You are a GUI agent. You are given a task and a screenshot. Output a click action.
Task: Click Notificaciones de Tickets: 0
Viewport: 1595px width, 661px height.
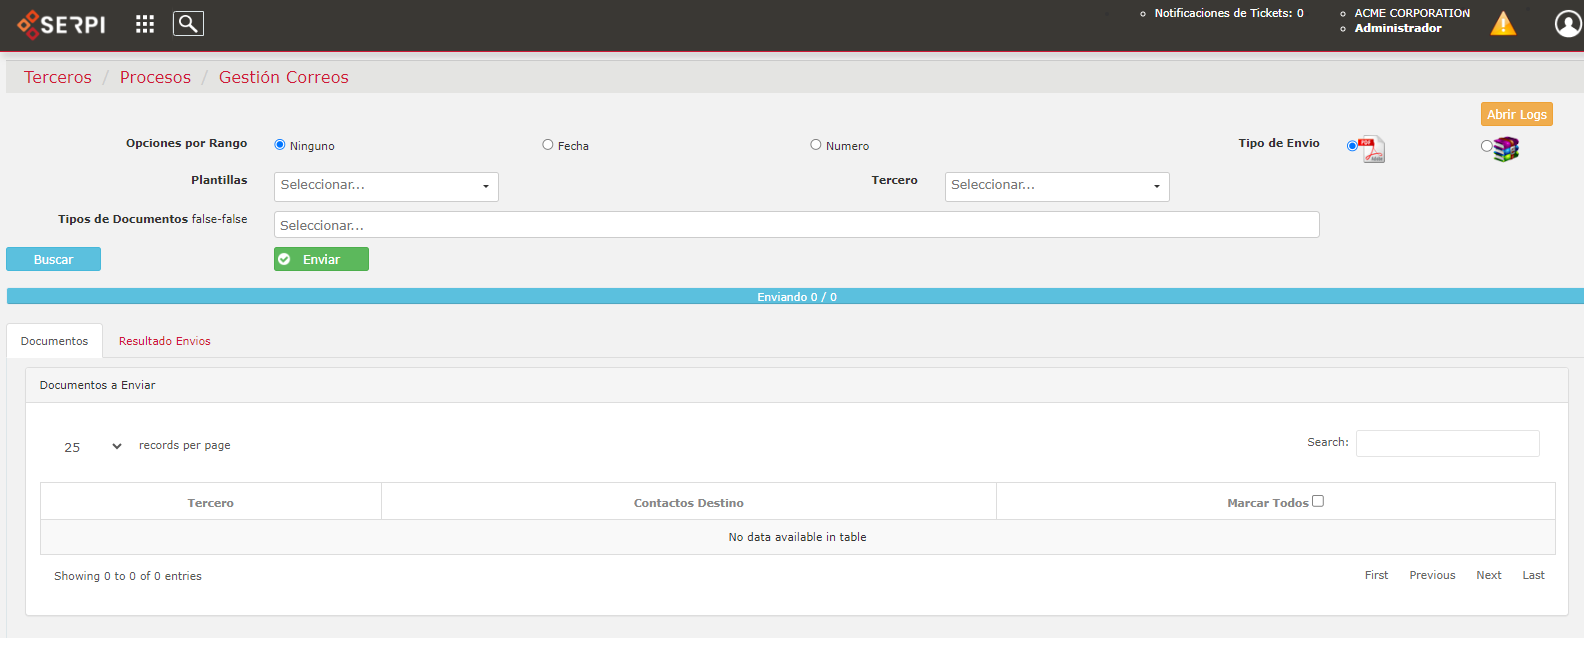[1229, 14]
